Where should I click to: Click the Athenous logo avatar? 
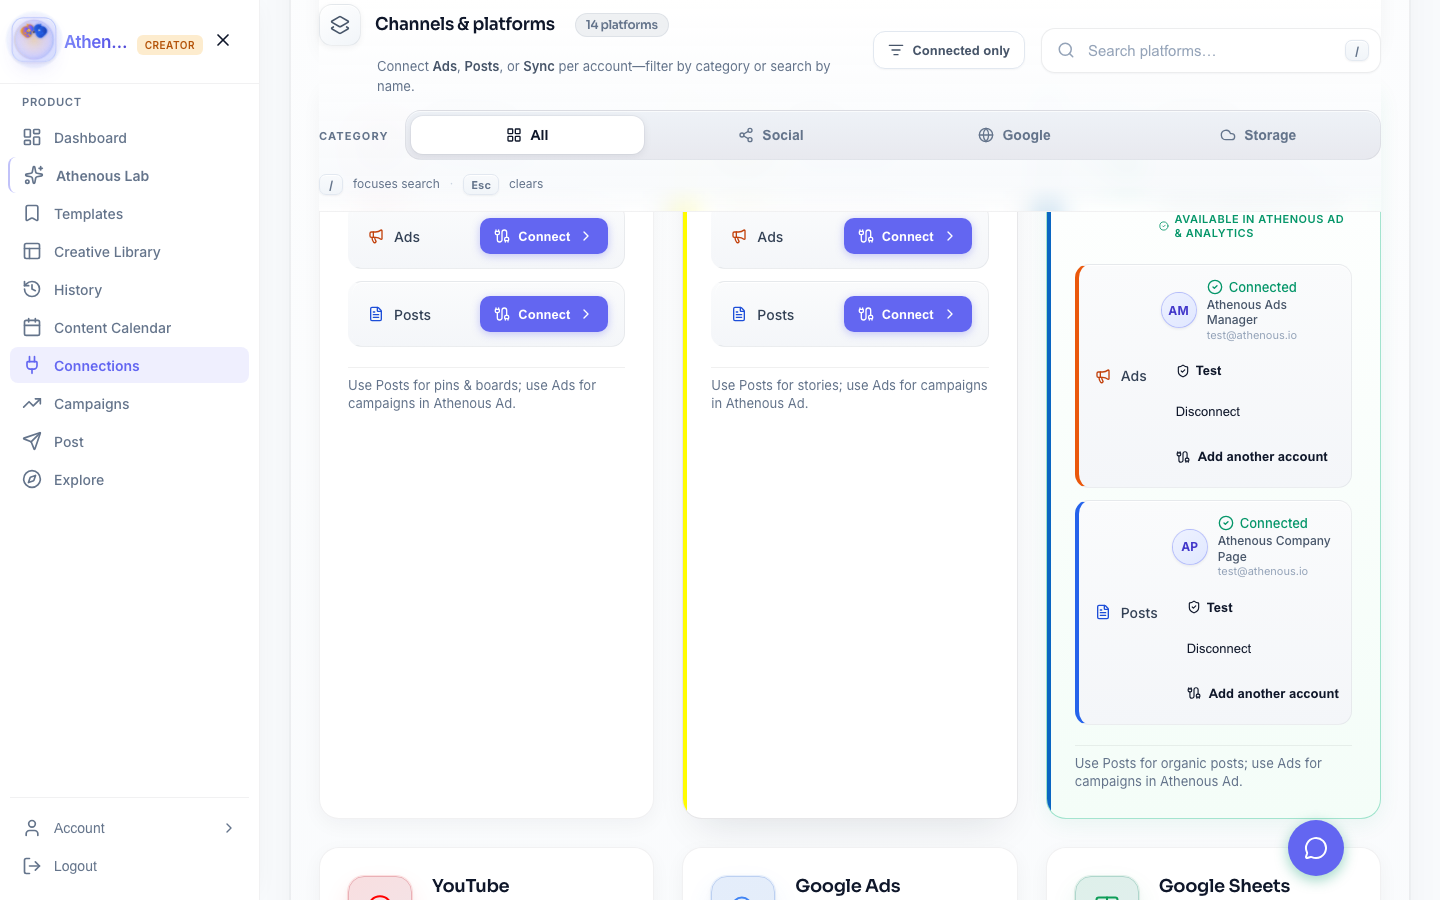click(34, 40)
